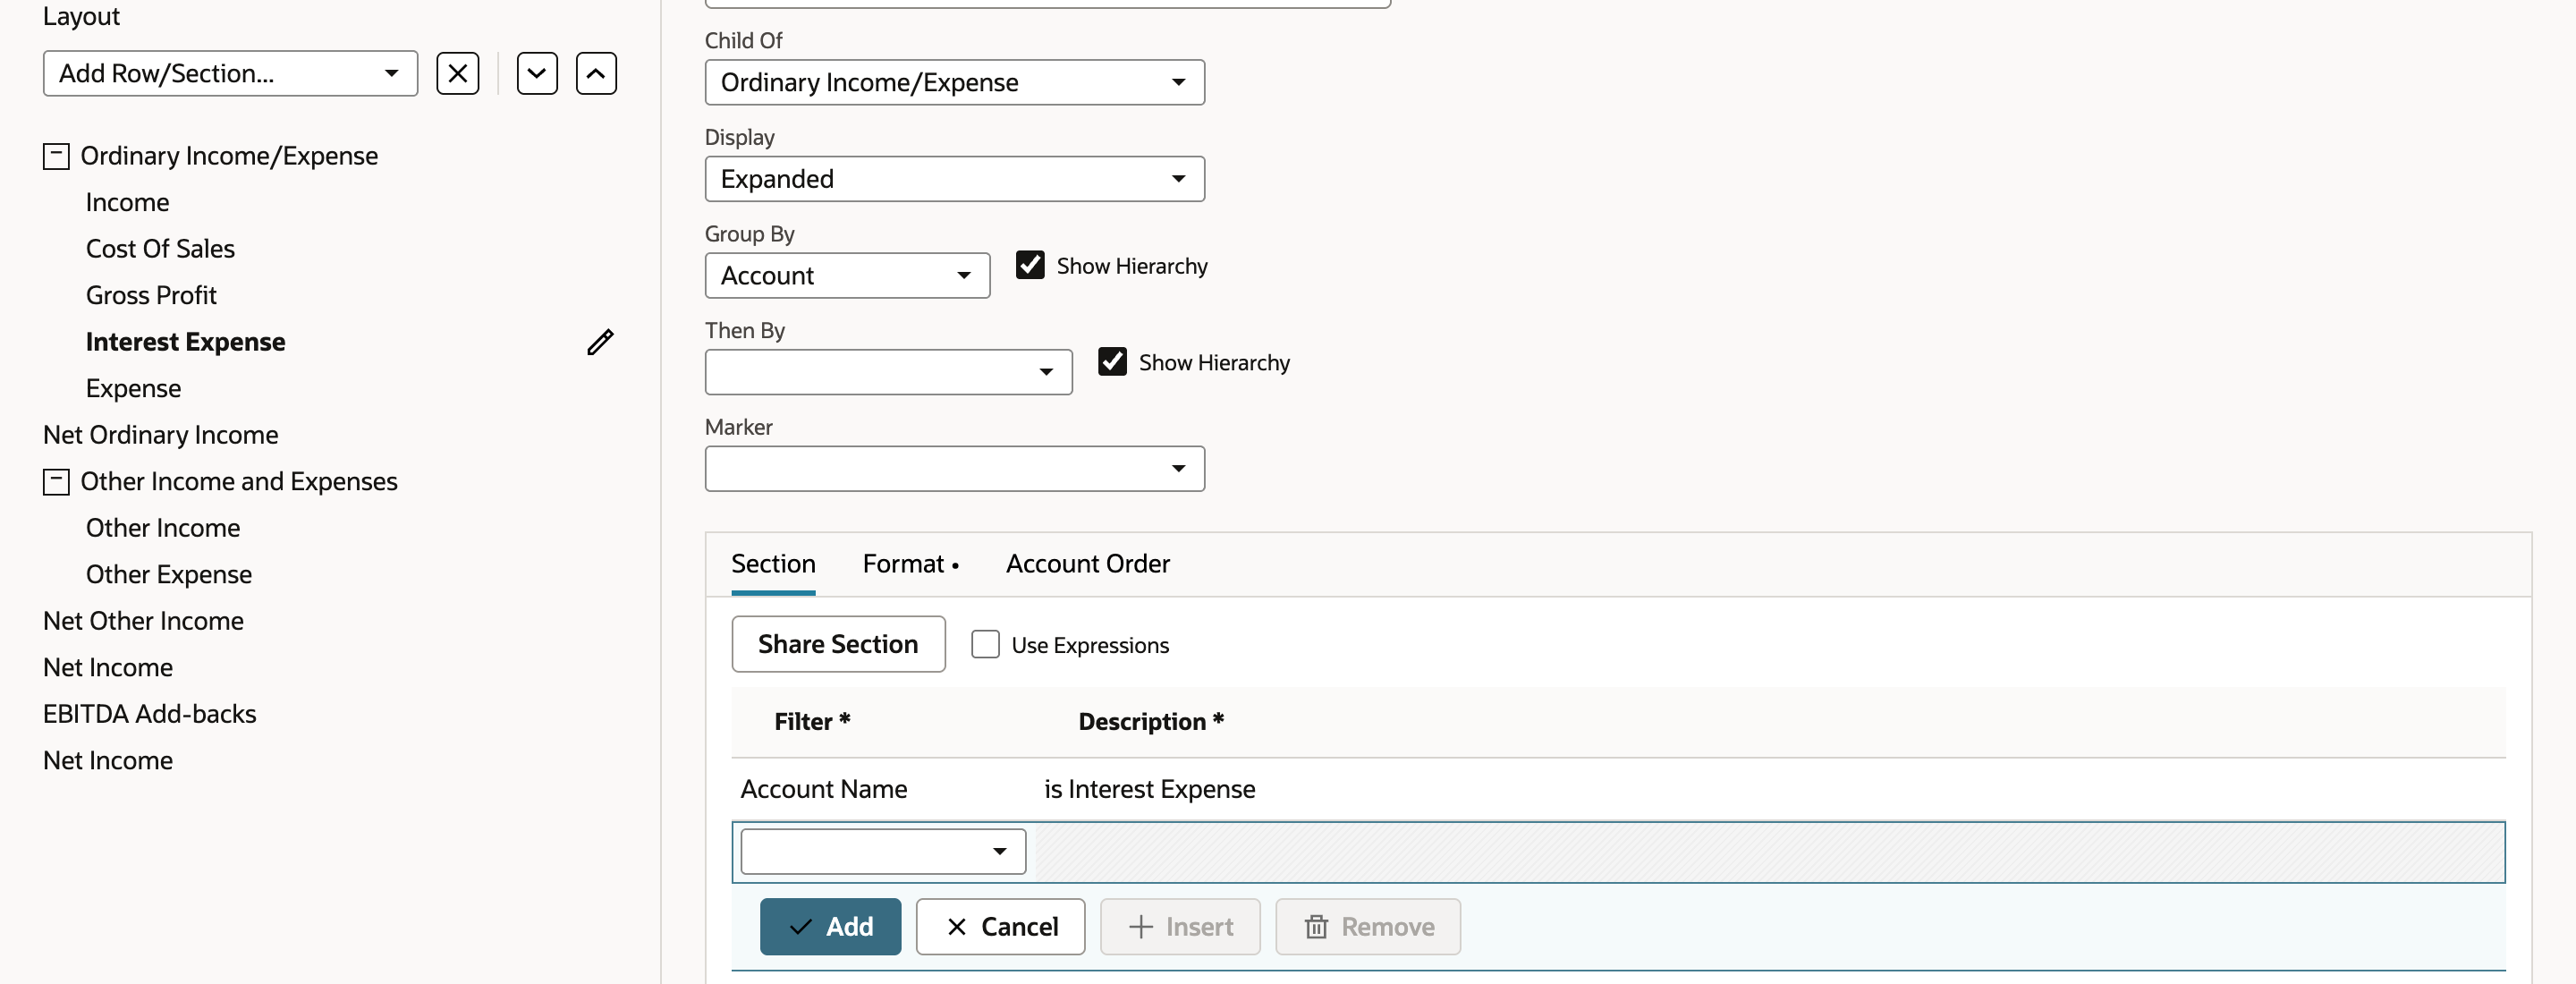
Task: Click the Insert button
Action: point(1180,926)
